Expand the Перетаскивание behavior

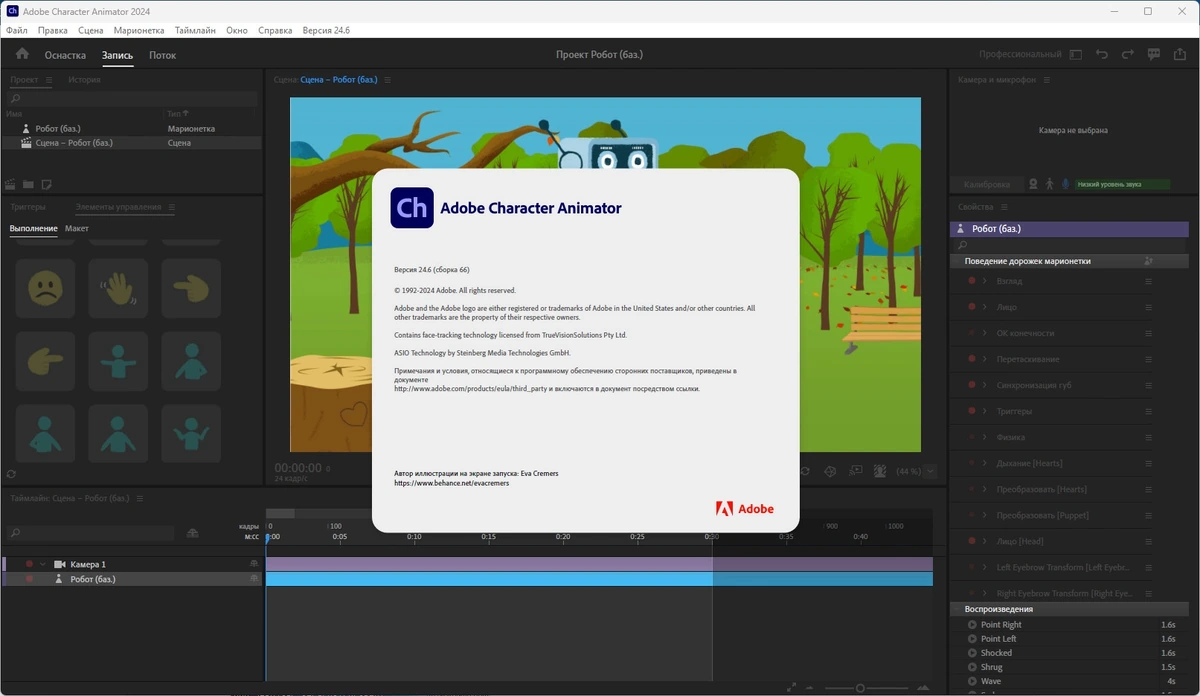(985, 359)
